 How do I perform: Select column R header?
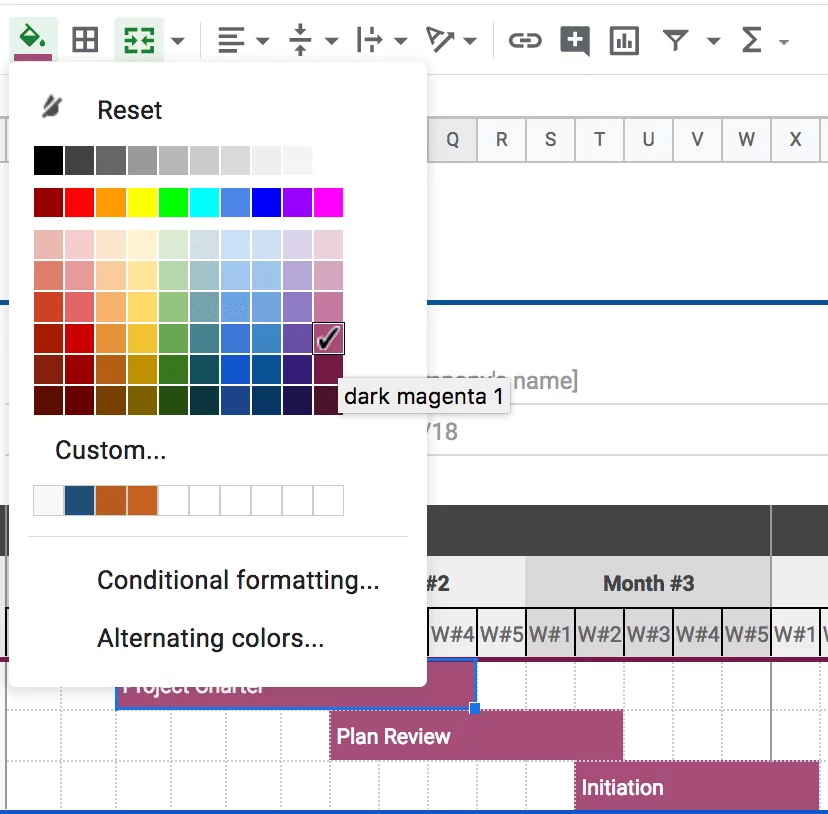tap(502, 139)
